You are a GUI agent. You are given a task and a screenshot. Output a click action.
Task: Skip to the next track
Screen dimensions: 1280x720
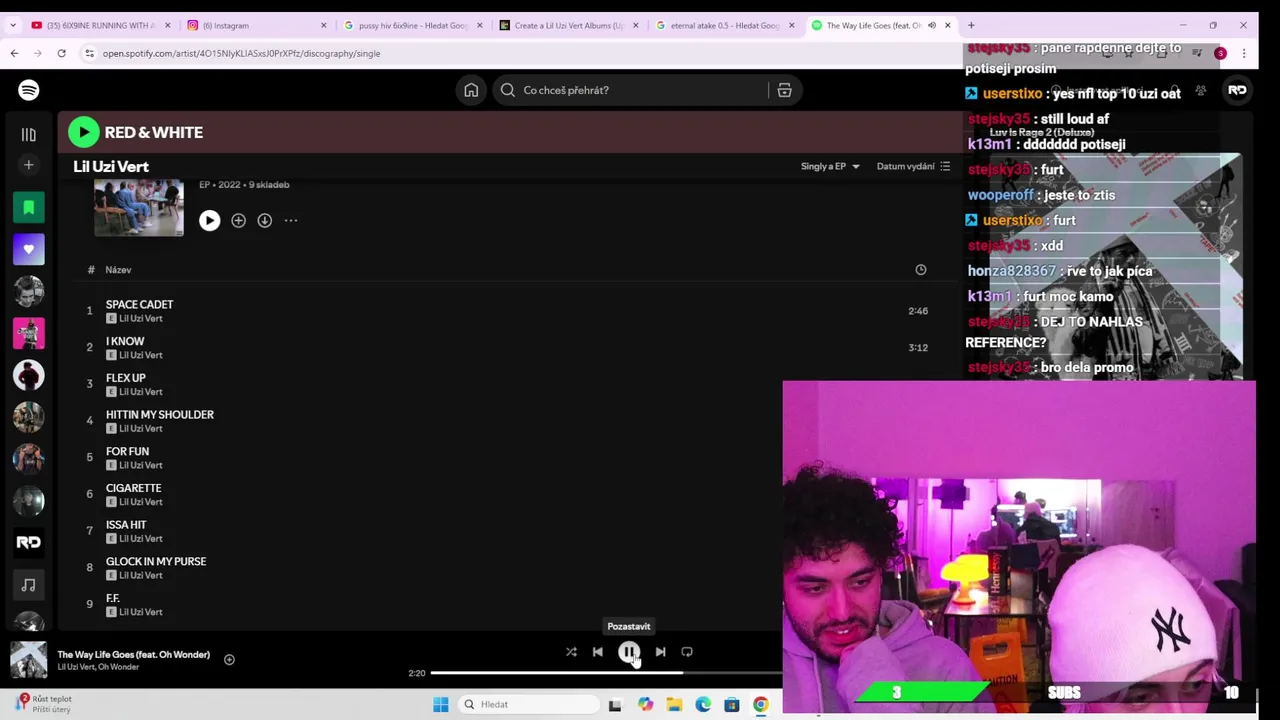[x=660, y=652]
